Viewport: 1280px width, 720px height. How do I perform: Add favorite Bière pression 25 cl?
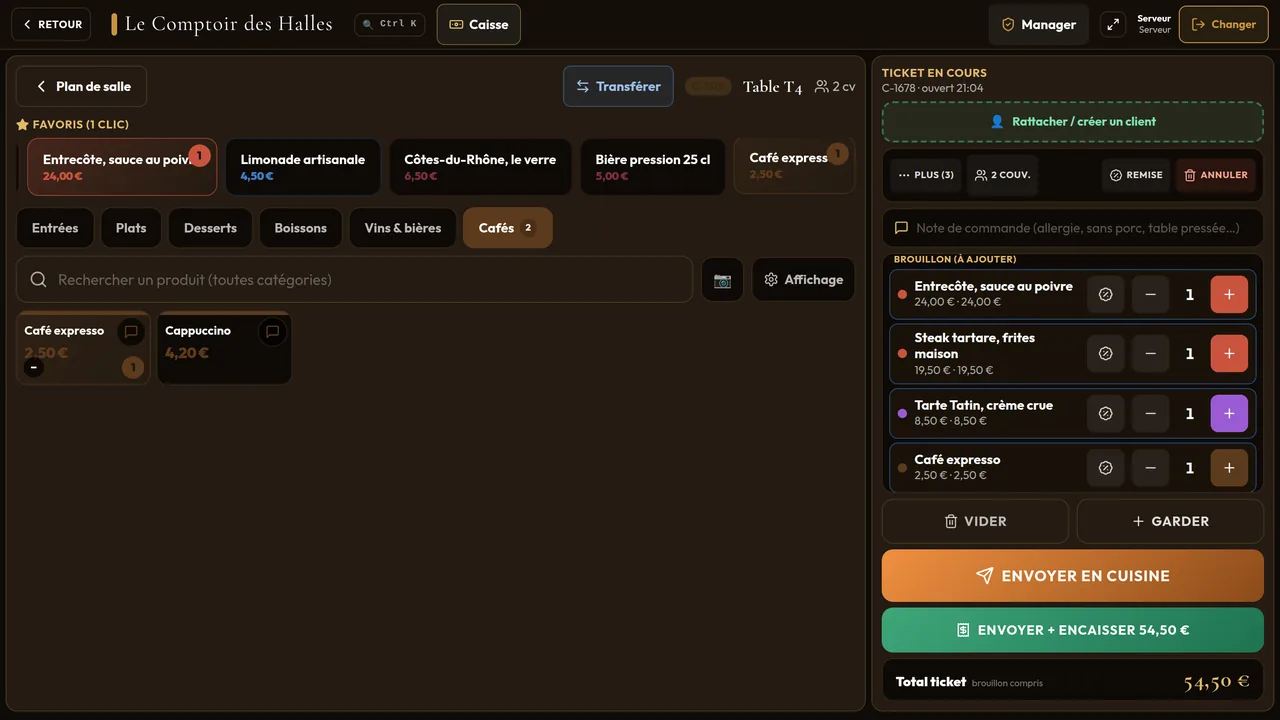point(653,166)
